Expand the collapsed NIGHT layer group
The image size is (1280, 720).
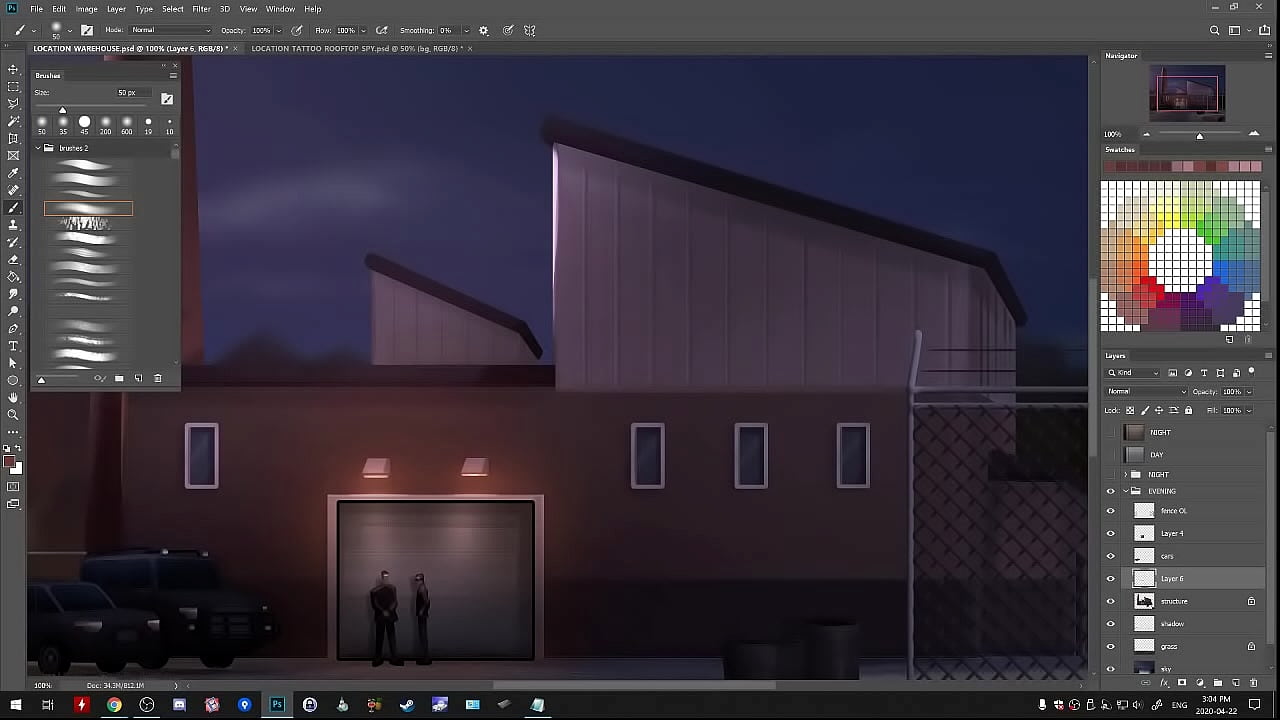tap(1125, 474)
